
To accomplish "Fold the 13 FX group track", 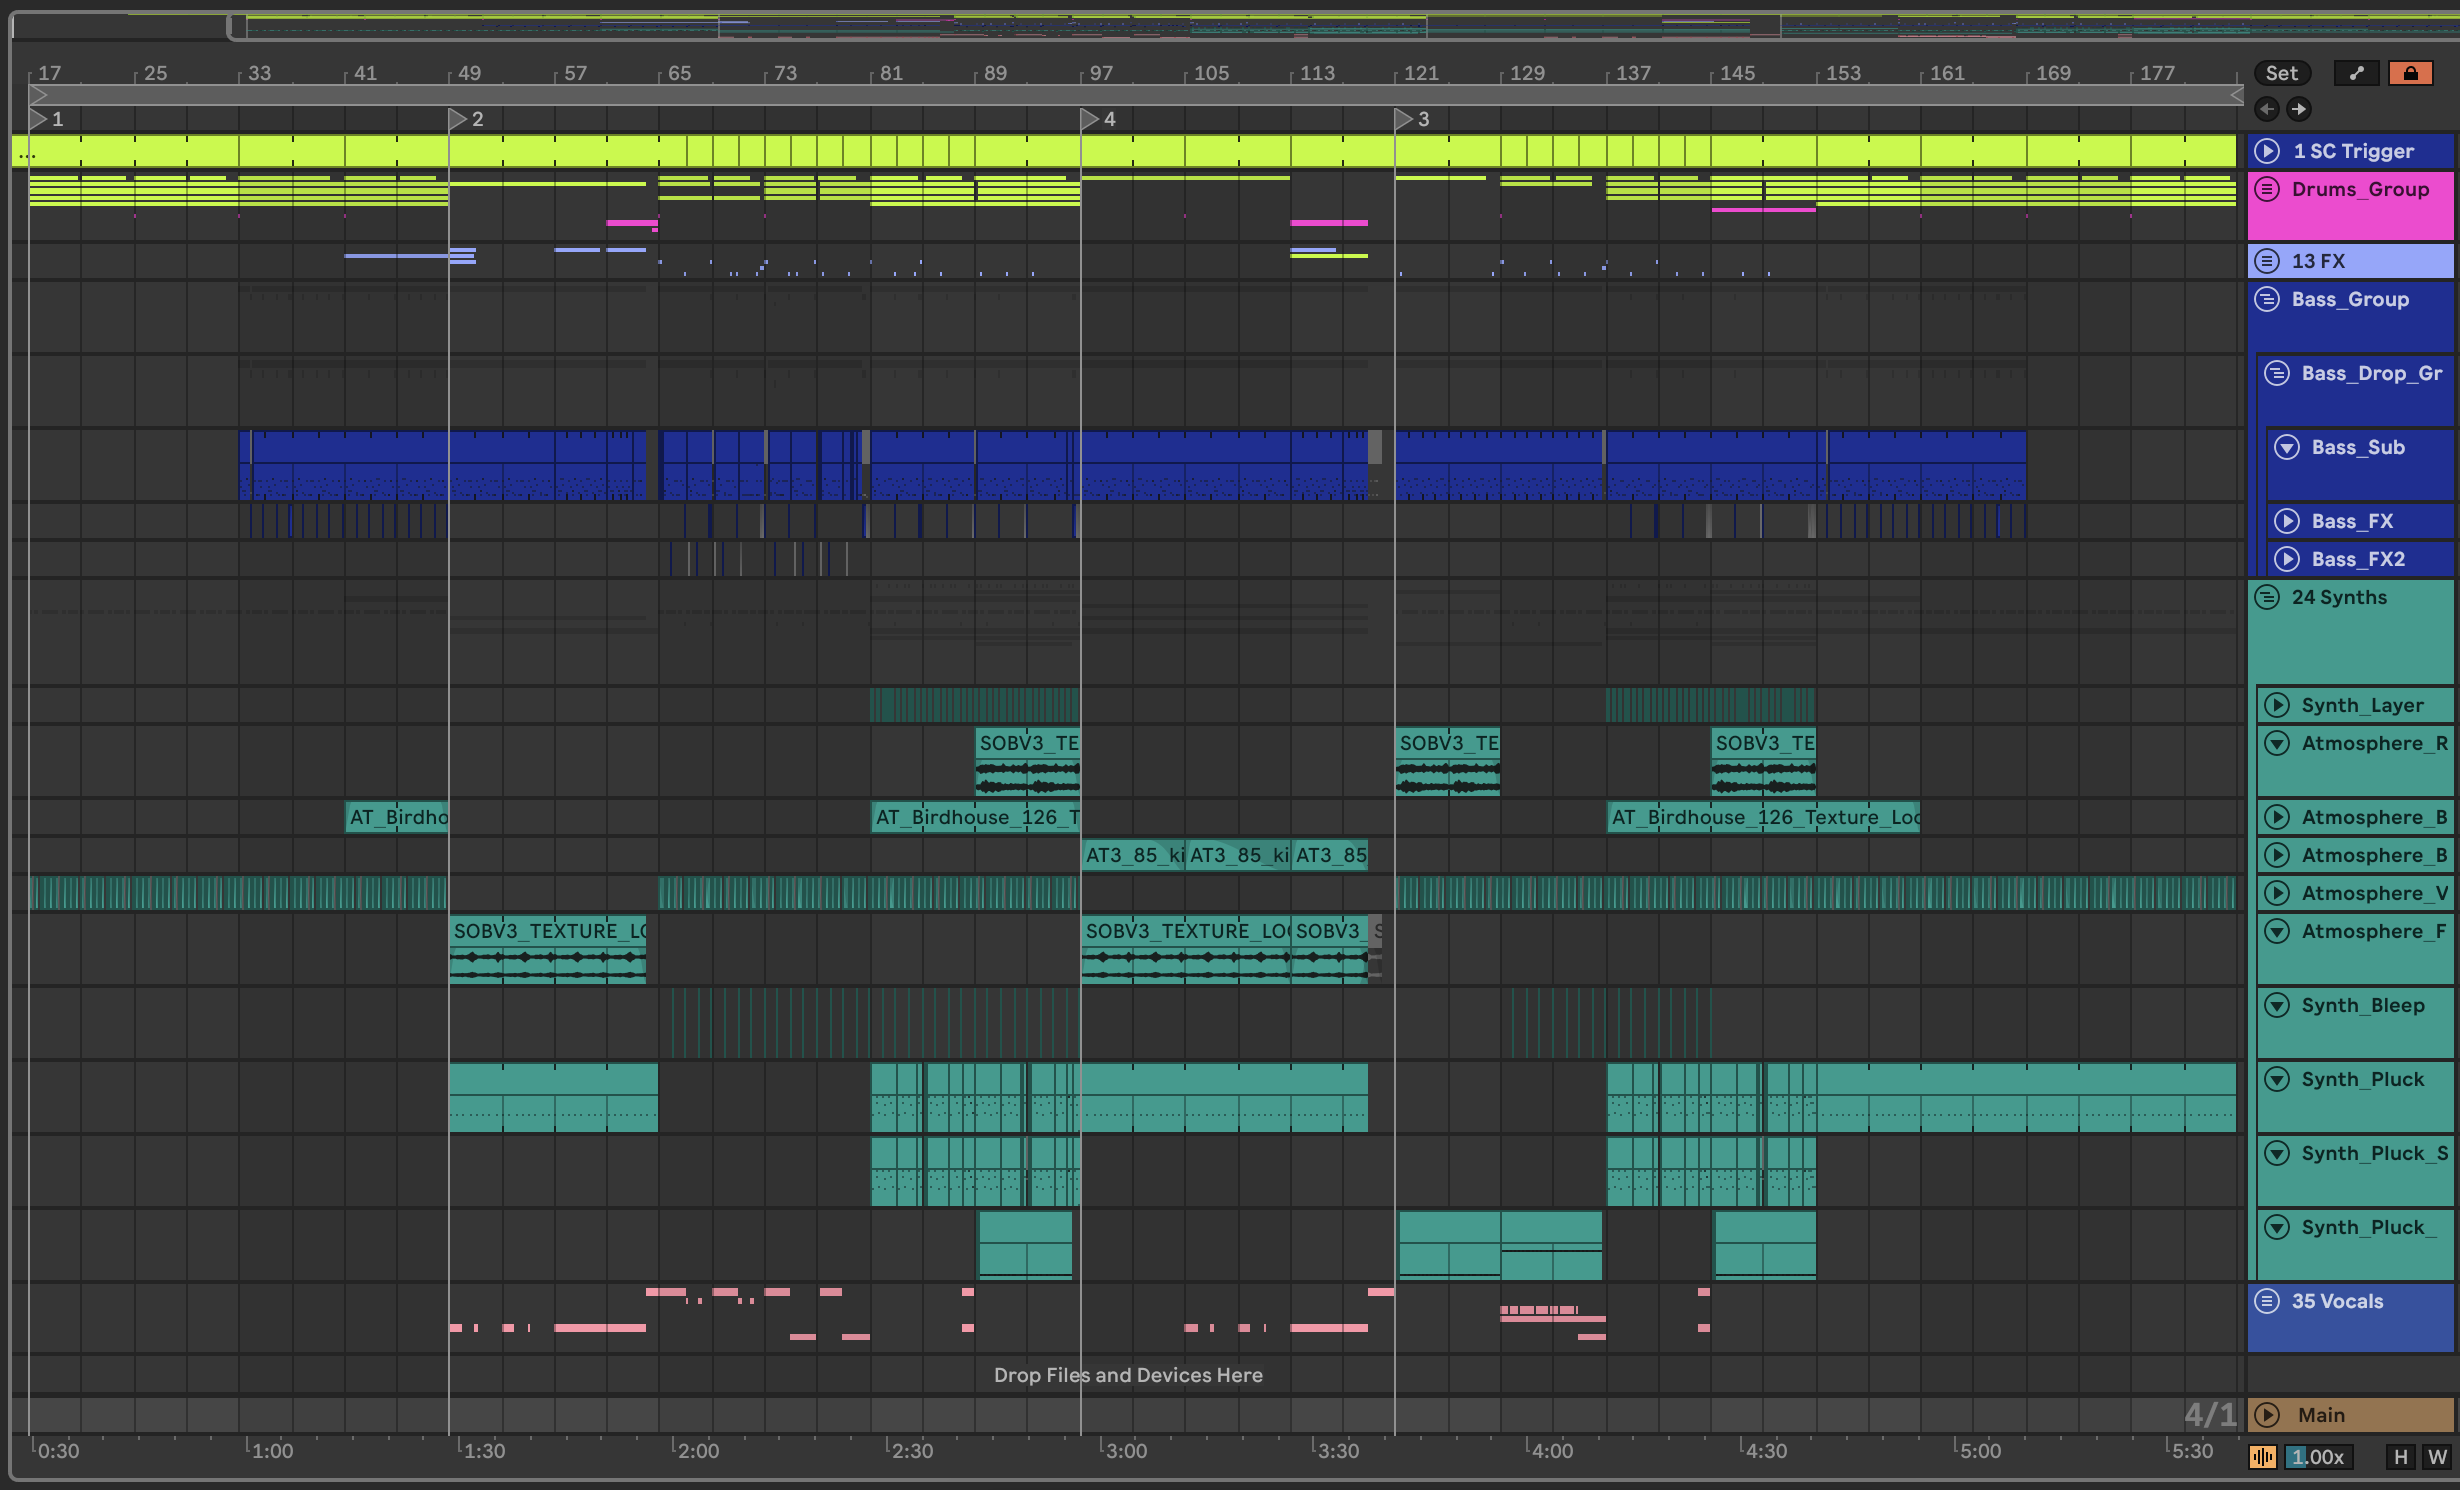I will point(2267,261).
